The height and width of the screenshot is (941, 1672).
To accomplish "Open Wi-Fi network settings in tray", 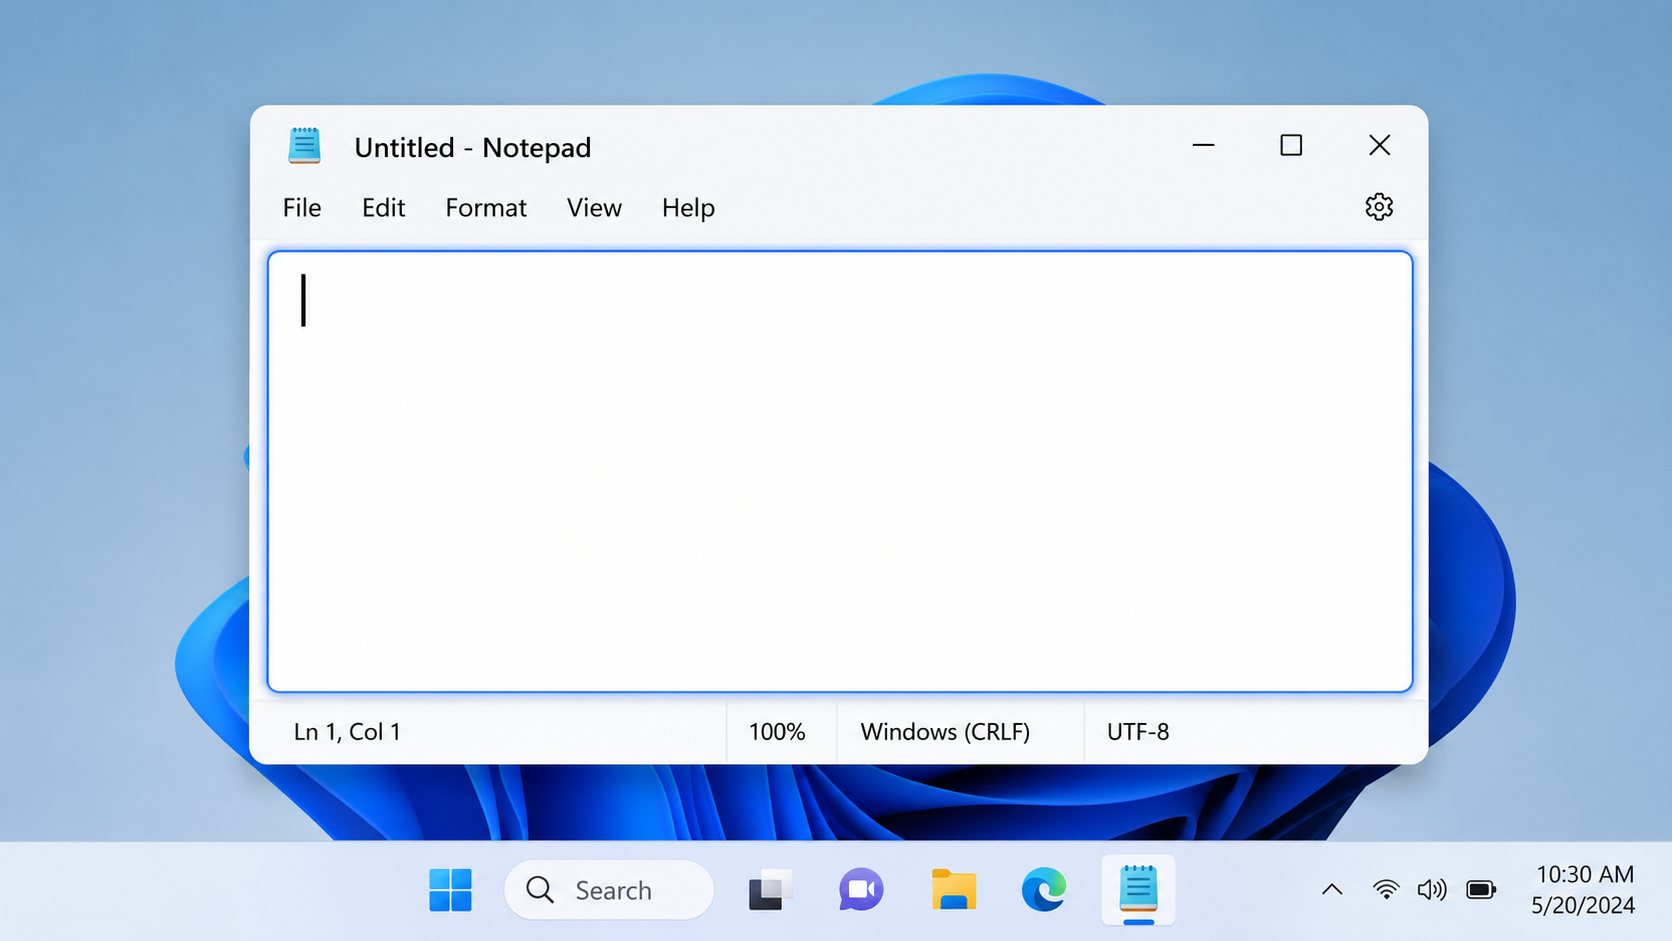I will tap(1385, 889).
